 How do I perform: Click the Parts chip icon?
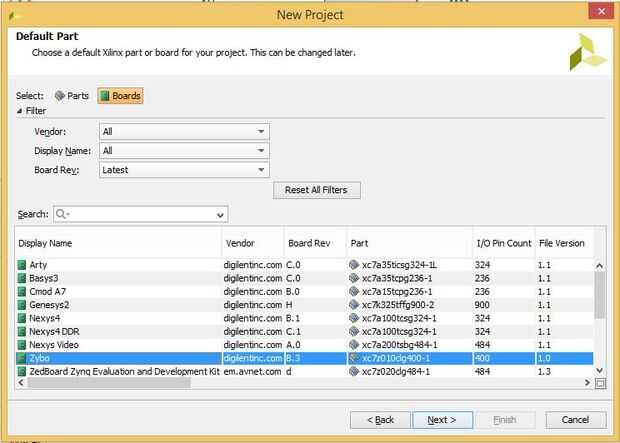[x=60, y=96]
